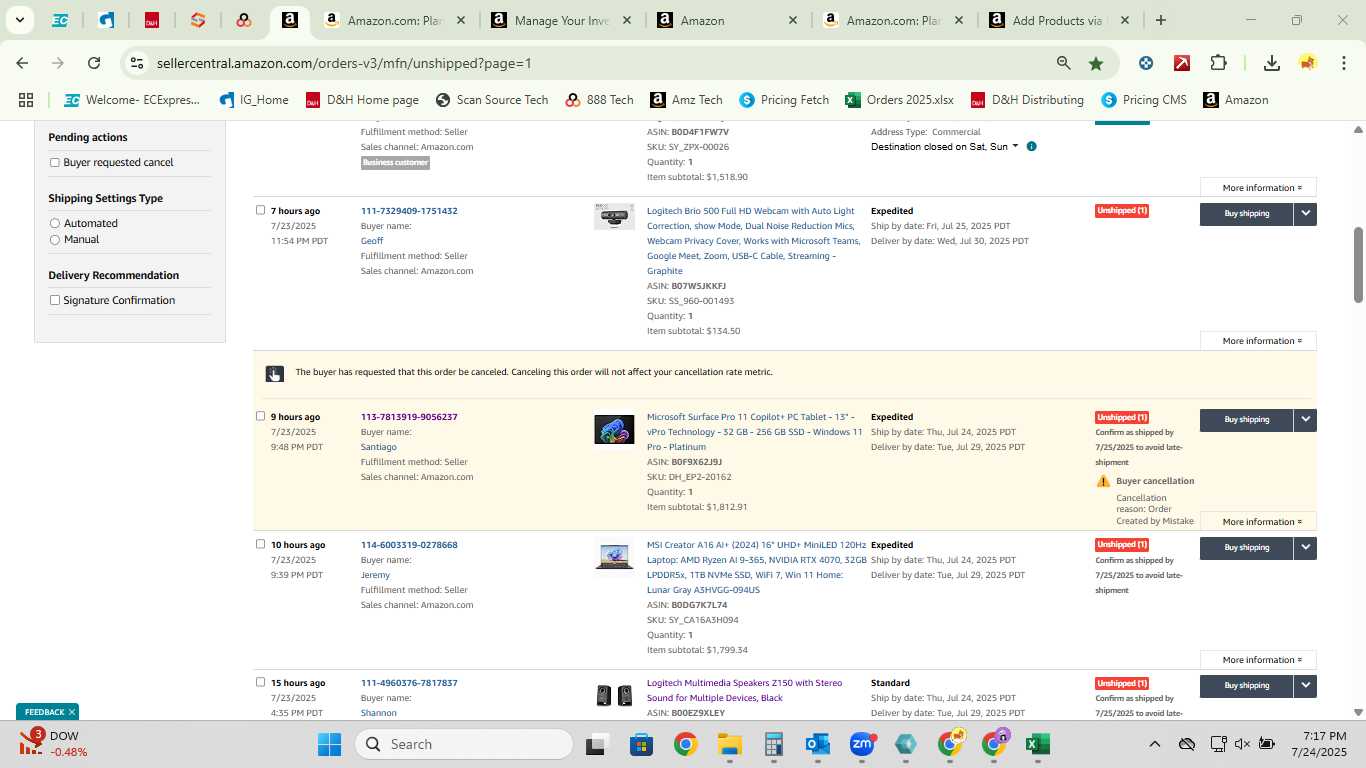Expand Buy shipping arrow for Surface Pro order
This screenshot has height=768, width=1366.
tap(1305, 419)
